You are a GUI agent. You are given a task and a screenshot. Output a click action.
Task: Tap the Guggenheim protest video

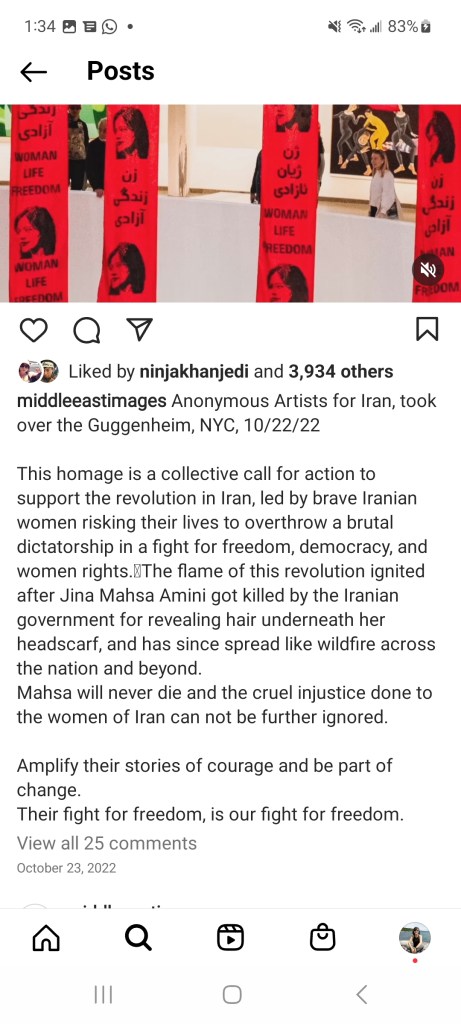coord(230,203)
